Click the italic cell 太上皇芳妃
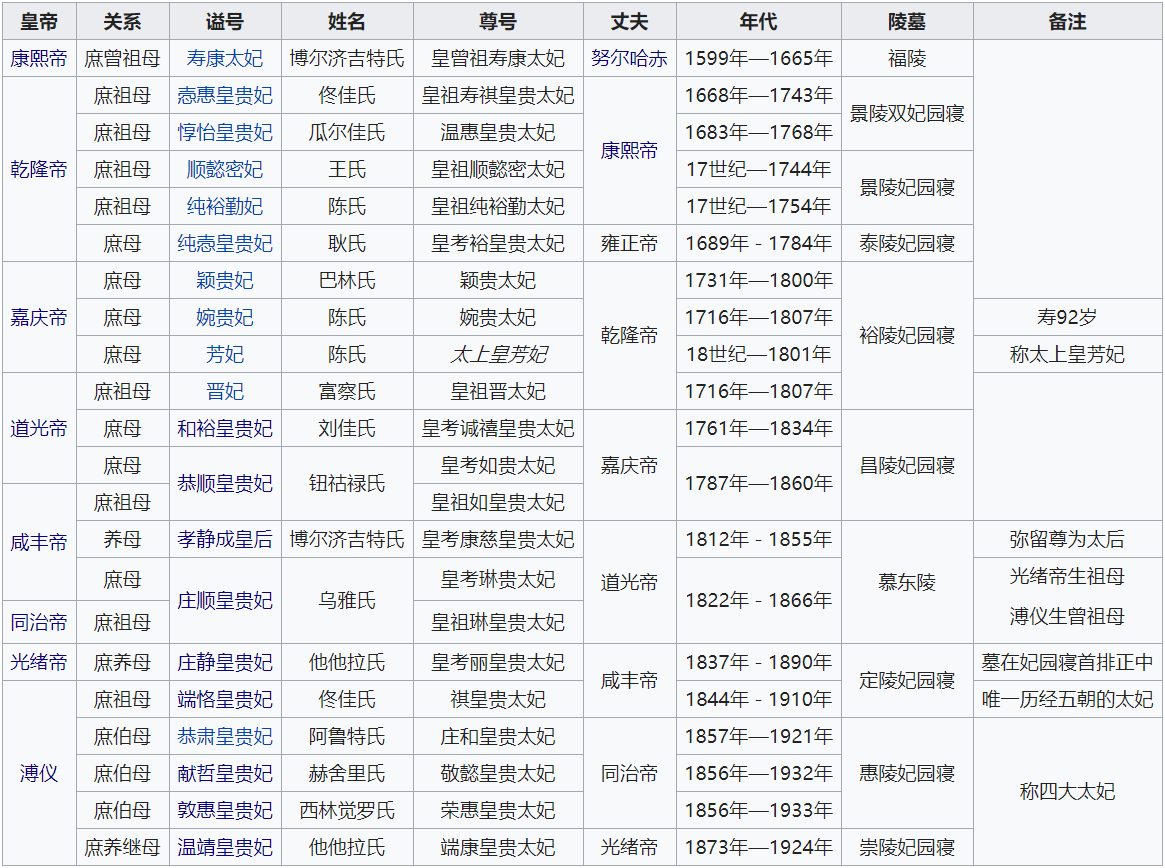This screenshot has width=1165, height=868. (498, 354)
